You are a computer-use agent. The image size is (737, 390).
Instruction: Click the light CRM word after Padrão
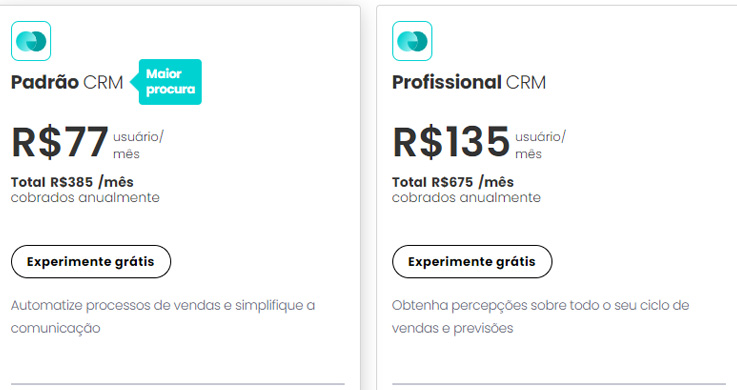(103, 82)
